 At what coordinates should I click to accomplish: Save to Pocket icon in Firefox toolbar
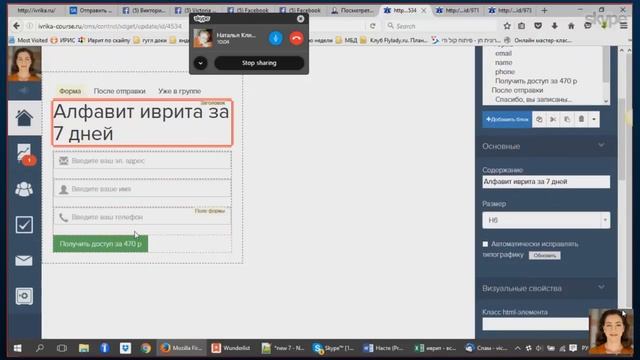click(538, 26)
